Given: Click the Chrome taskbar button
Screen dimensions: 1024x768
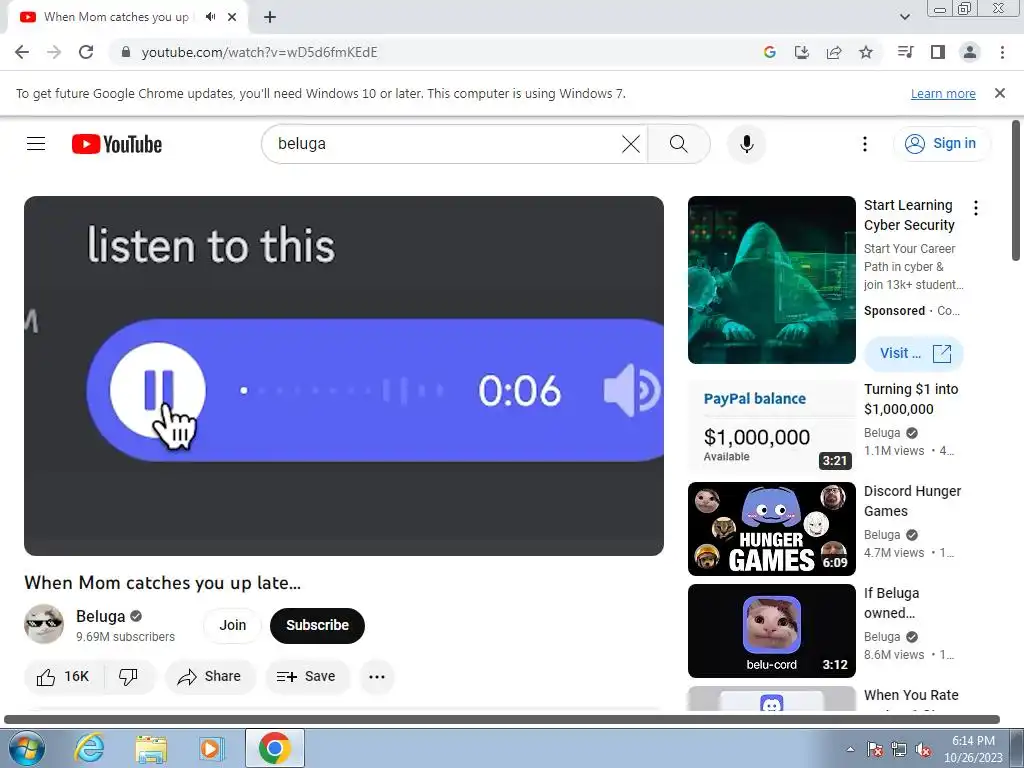Looking at the screenshot, I should pyautogui.click(x=274, y=748).
